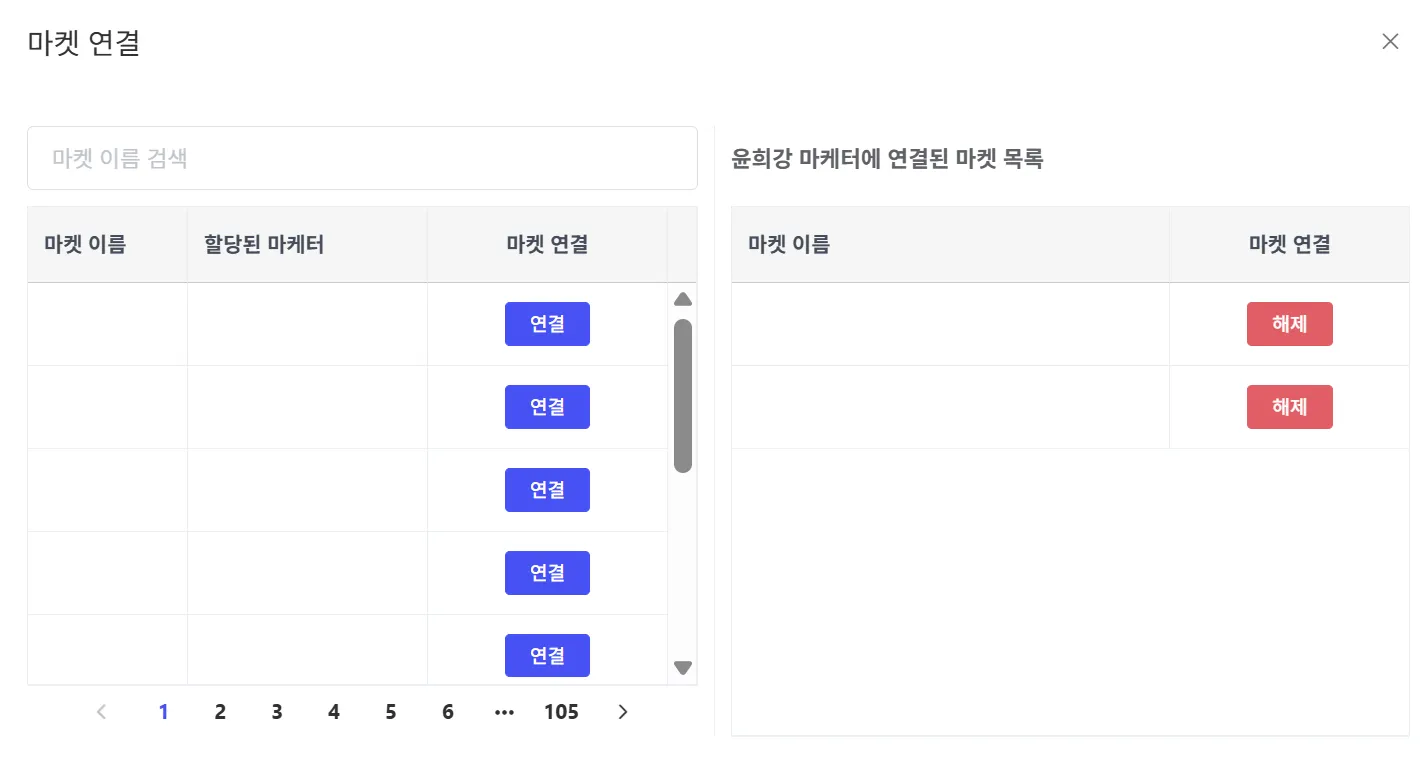The image size is (1426, 777).
Task: Click the pagination ellipsis to jump pages
Action: coord(504,712)
